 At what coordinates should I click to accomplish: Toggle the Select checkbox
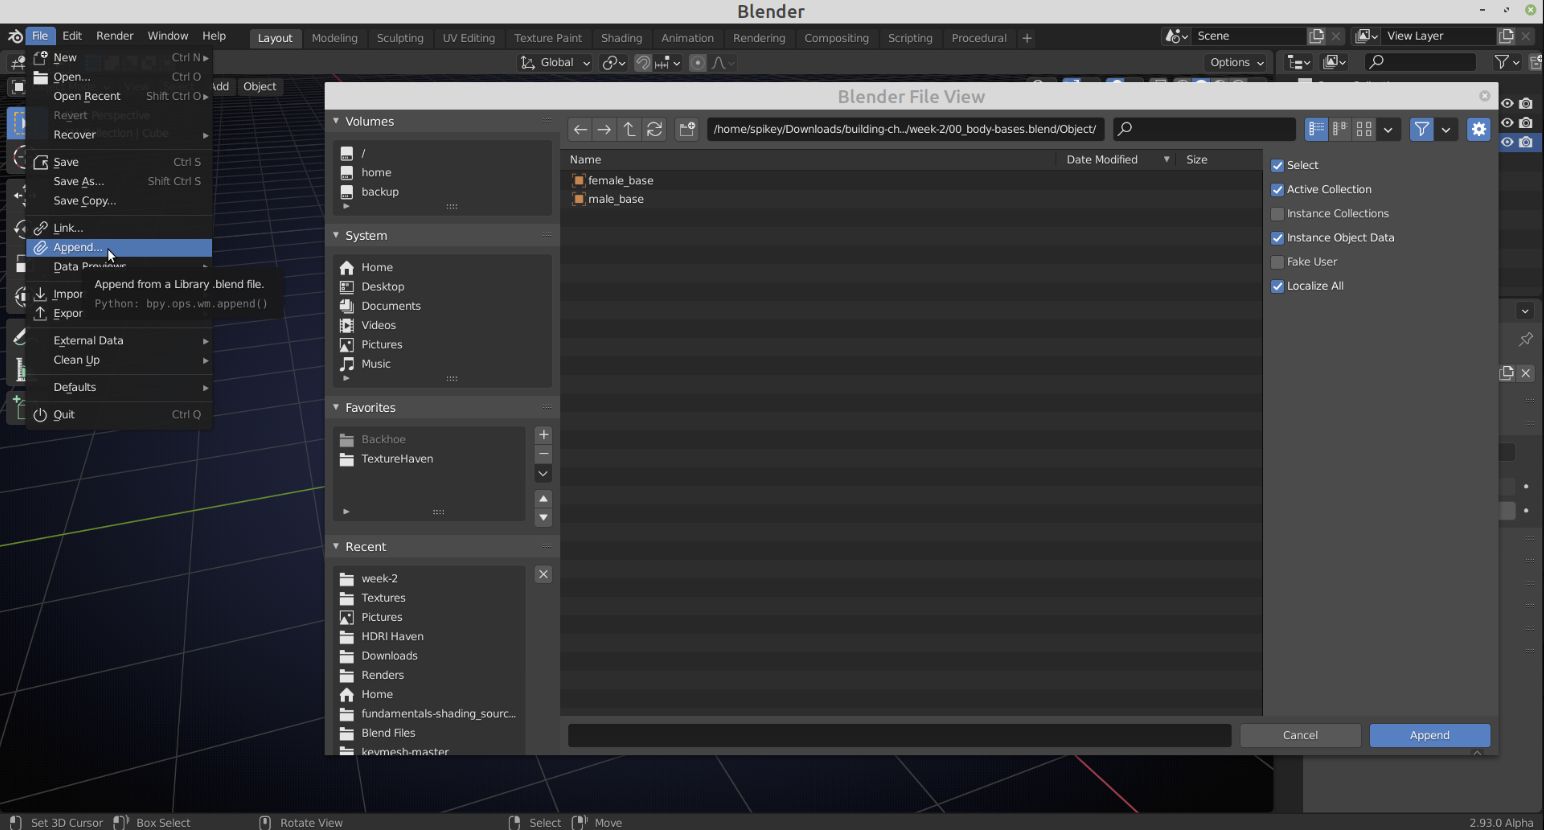point(1277,165)
